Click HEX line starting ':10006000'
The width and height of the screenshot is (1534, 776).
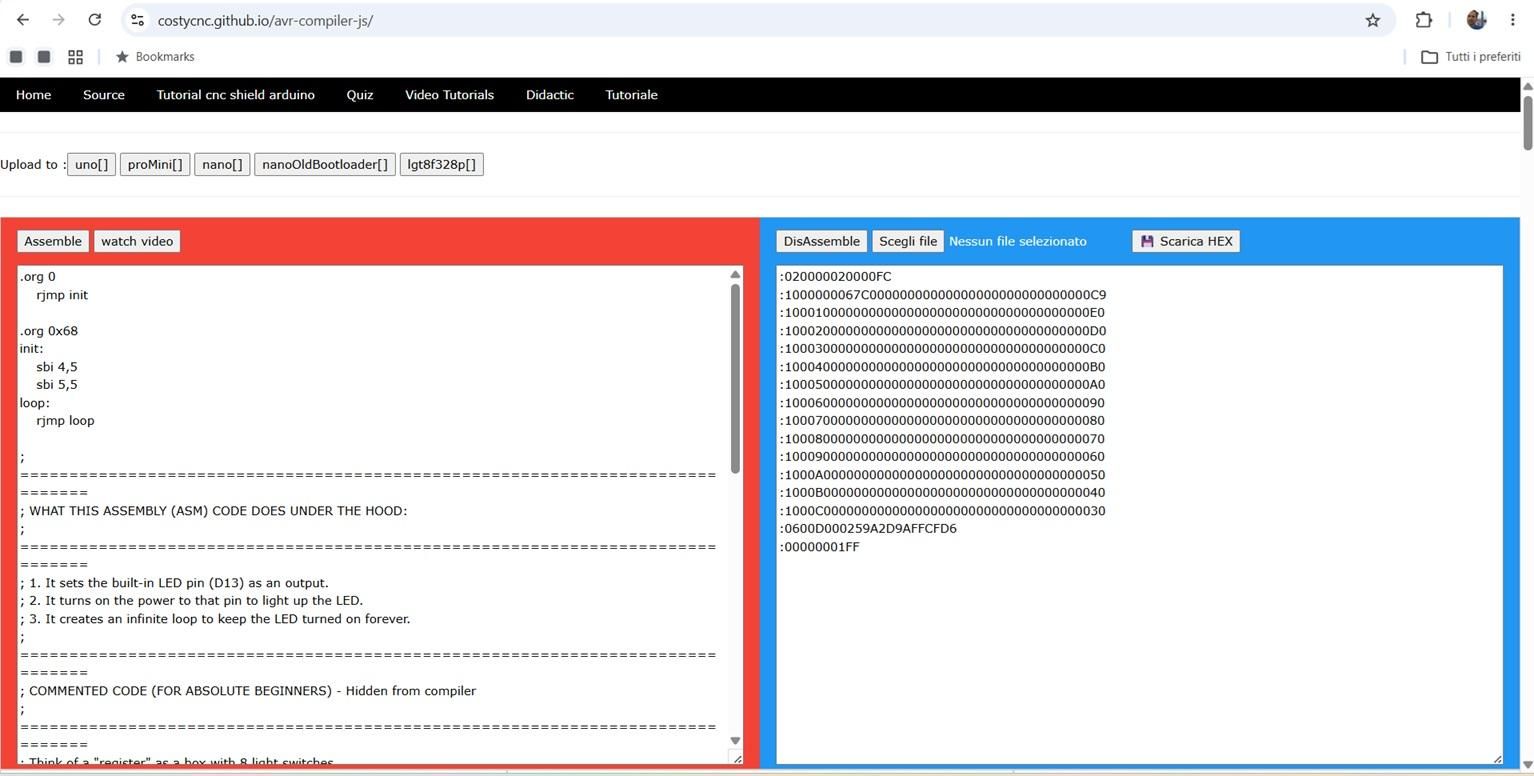pyautogui.click(x=943, y=403)
